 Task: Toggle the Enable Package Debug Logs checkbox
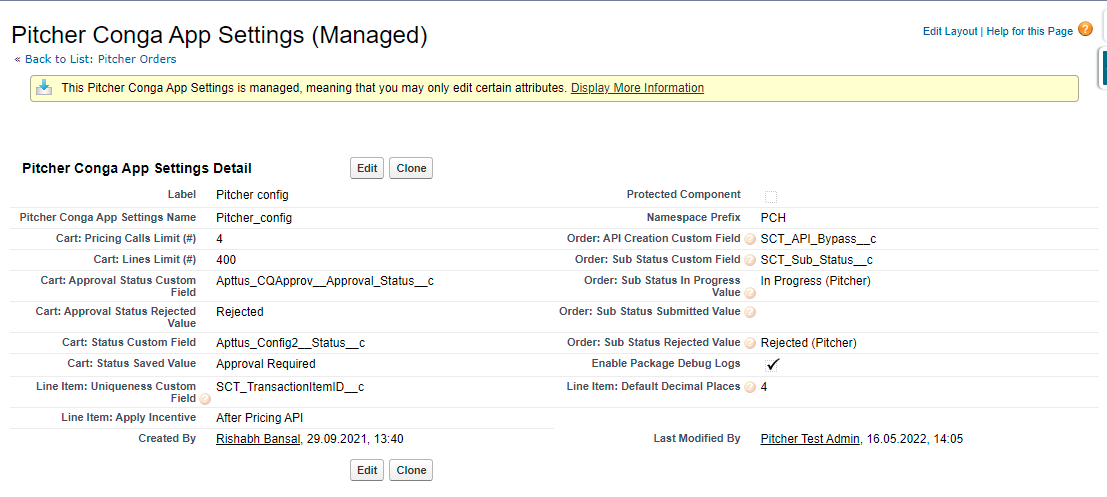coord(772,365)
